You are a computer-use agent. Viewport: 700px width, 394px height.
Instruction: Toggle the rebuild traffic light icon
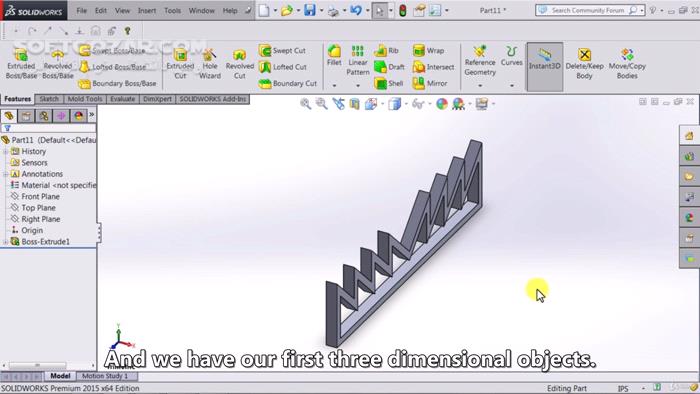click(x=403, y=11)
